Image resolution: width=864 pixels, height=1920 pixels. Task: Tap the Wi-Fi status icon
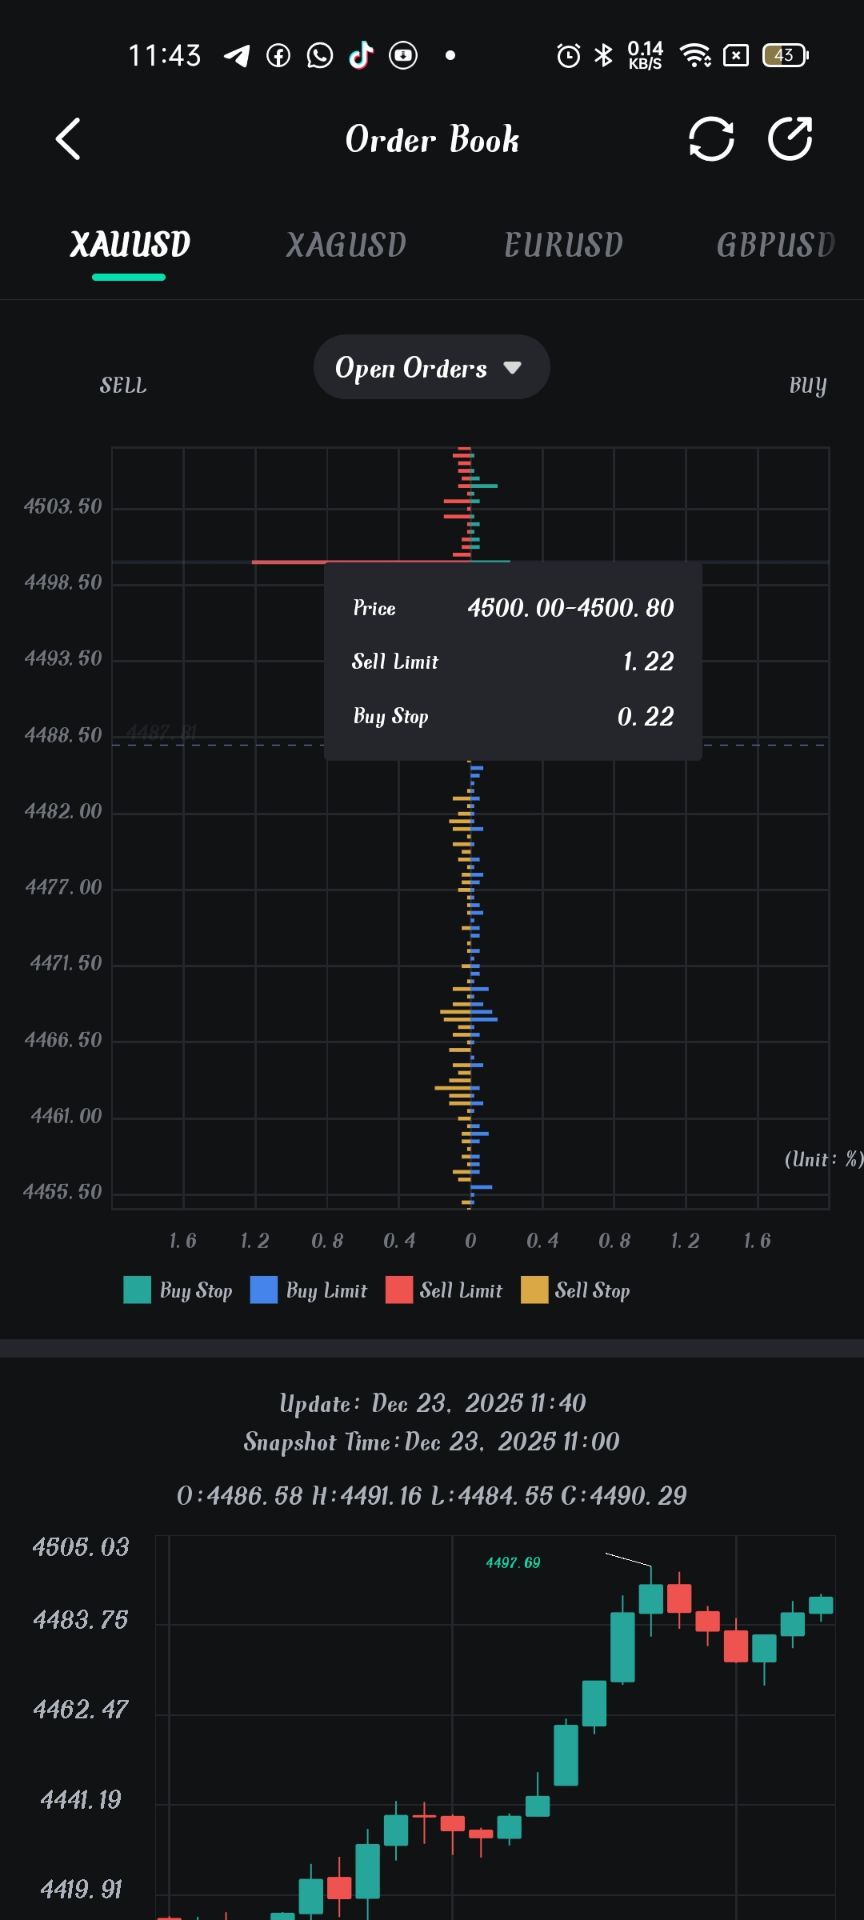pos(695,55)
